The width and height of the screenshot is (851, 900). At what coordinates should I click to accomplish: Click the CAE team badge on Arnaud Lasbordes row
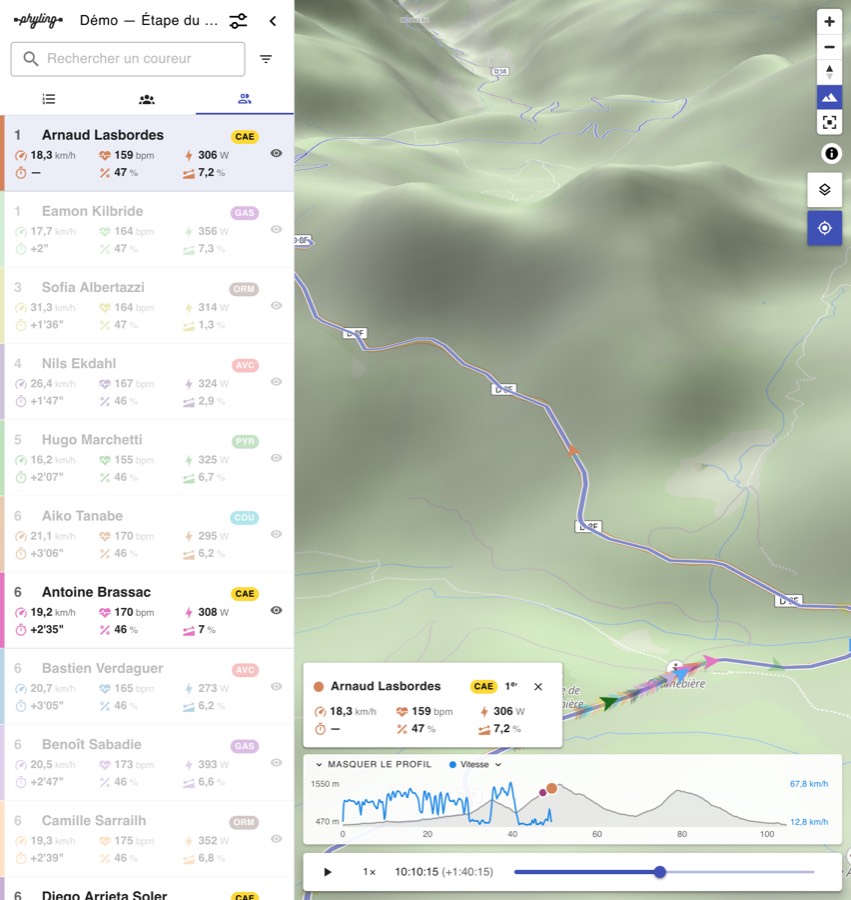[244, 137]
